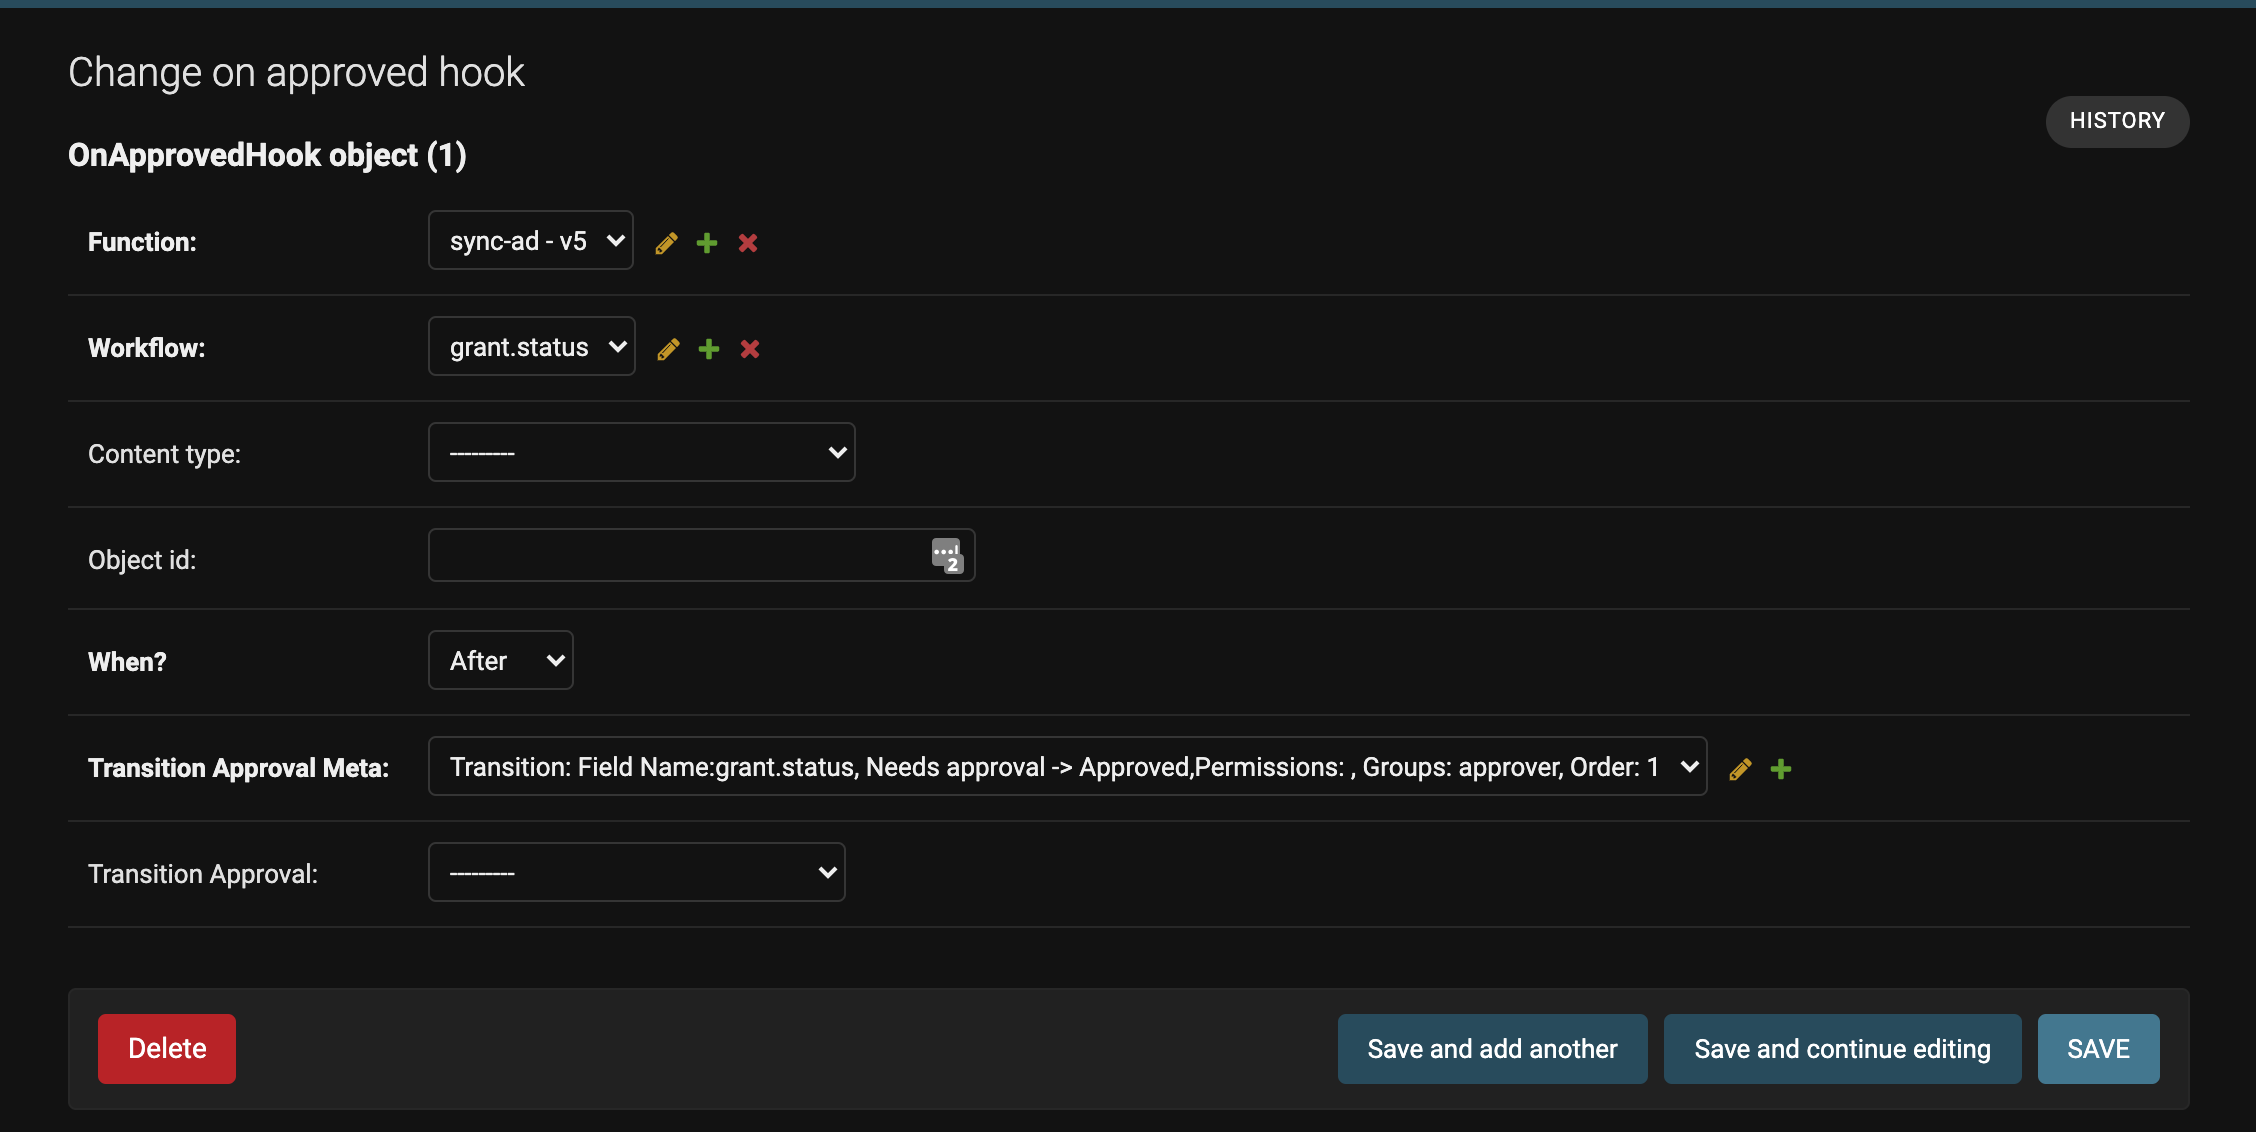Open the Workflow dropdown showing grant.status

[x=531, y=347]
